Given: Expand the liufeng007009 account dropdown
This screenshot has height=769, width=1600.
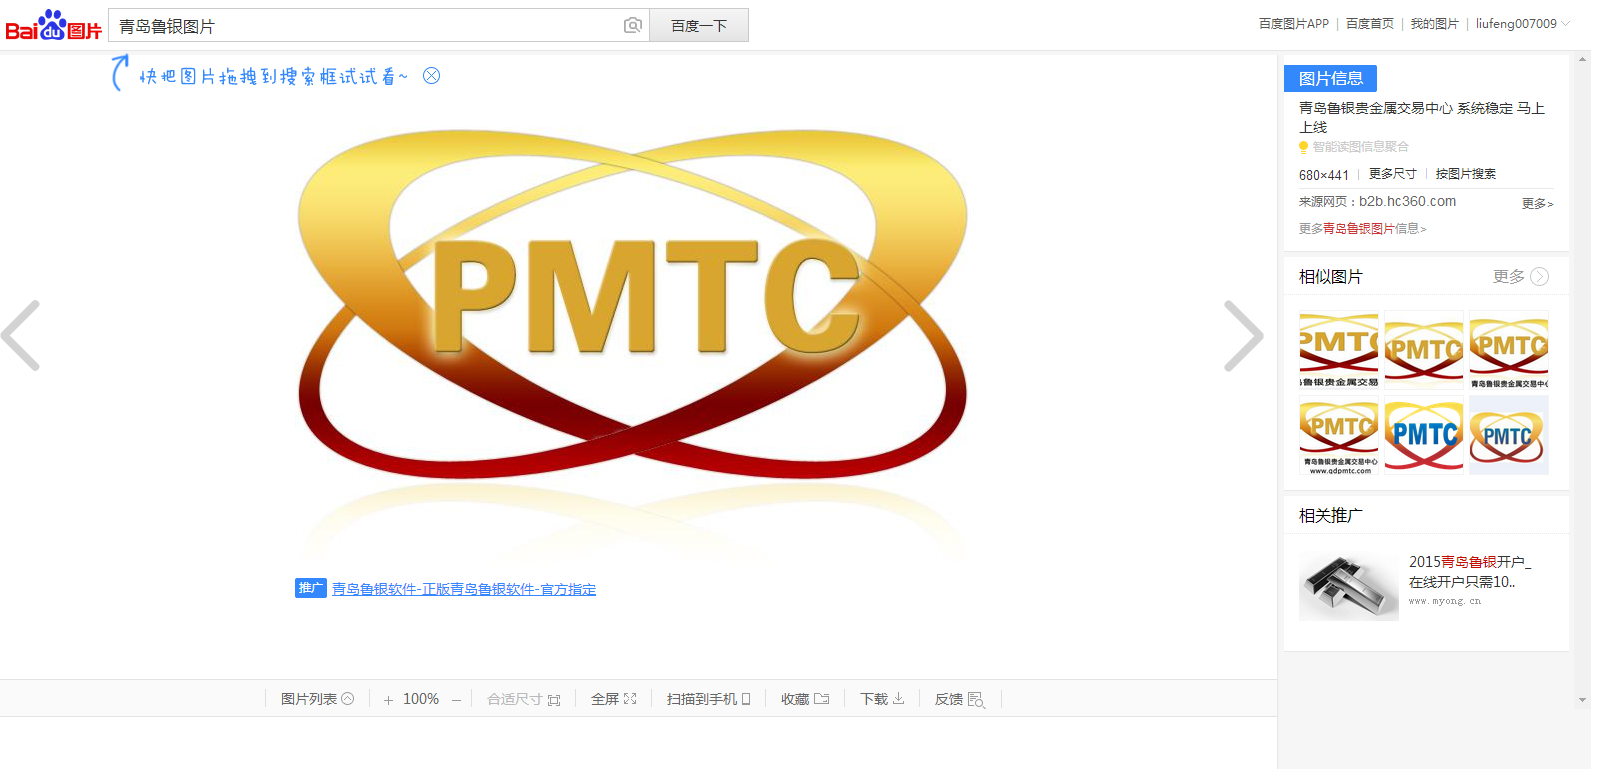Looking at the screenshot, I should pyautogui.click(x=1522, y=23).
